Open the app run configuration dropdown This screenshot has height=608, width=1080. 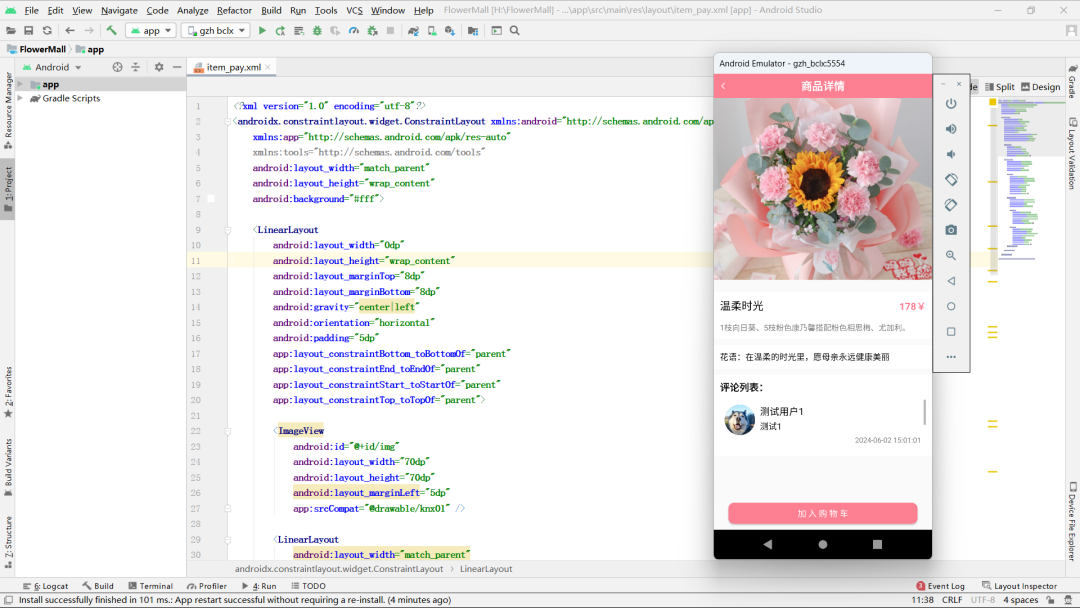tap(151, 31)
